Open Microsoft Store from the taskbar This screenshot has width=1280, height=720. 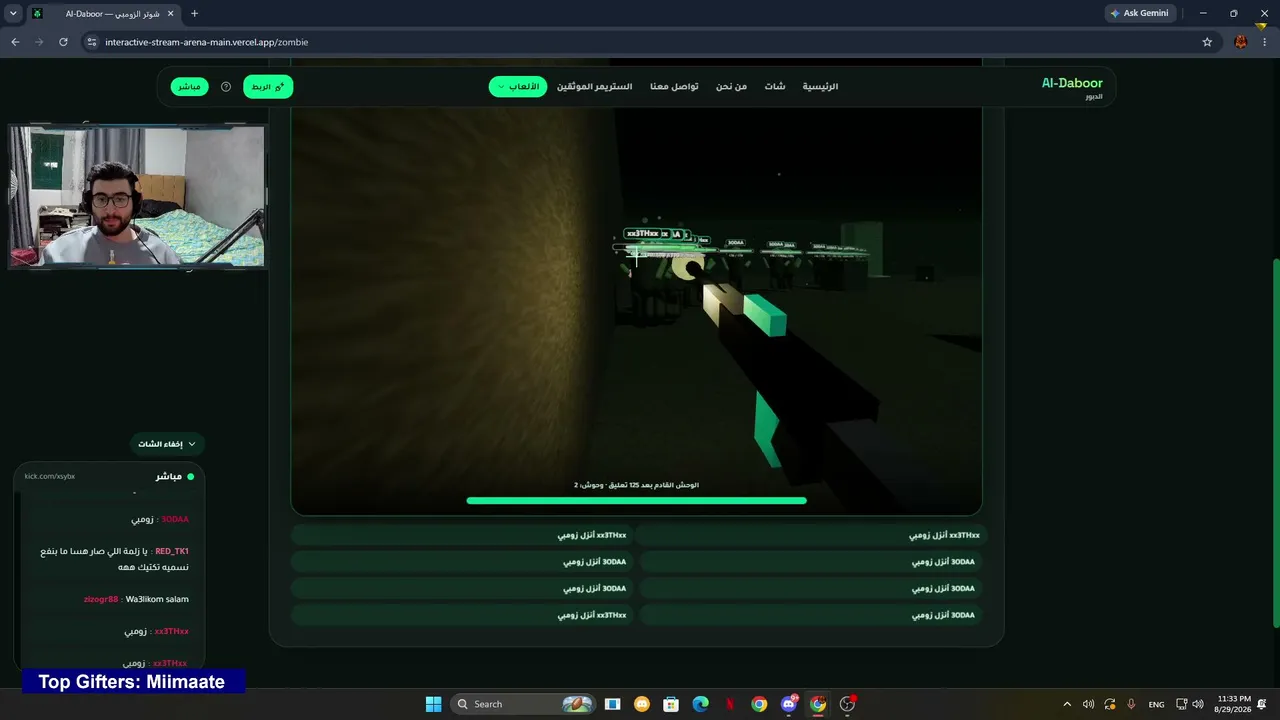coord(671,704)
